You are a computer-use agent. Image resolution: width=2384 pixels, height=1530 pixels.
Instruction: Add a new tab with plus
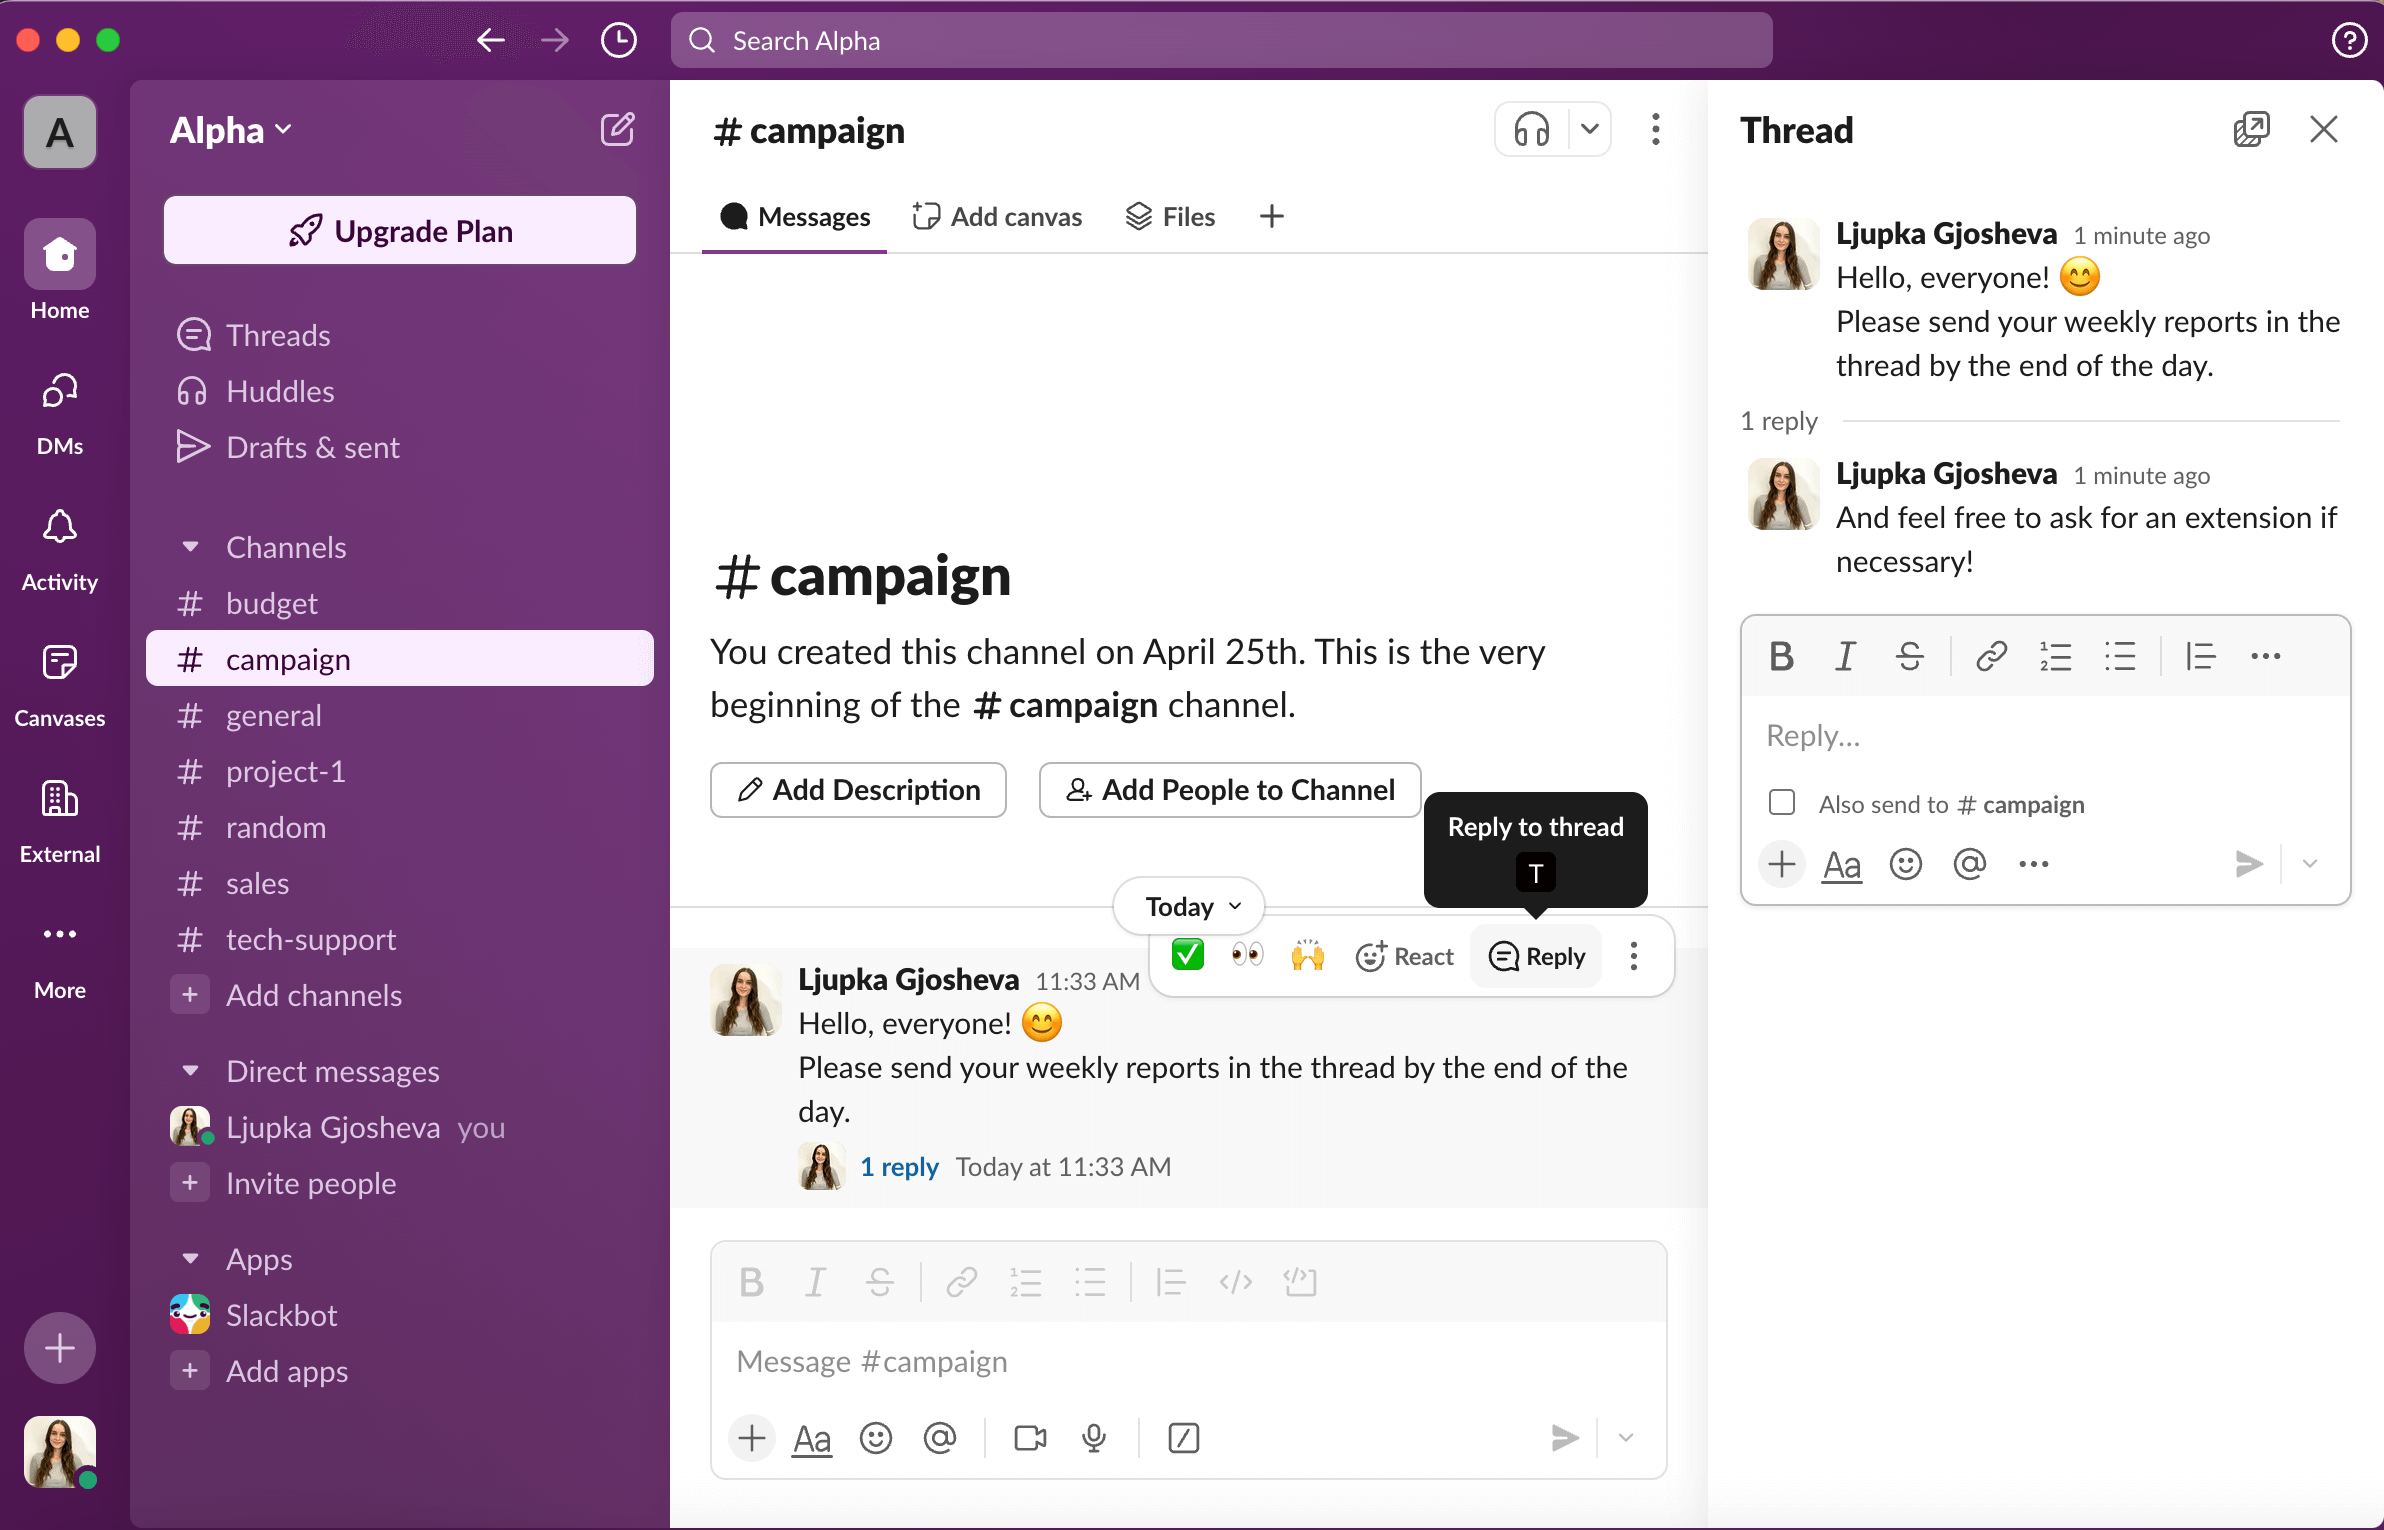tap(1272, 217)
